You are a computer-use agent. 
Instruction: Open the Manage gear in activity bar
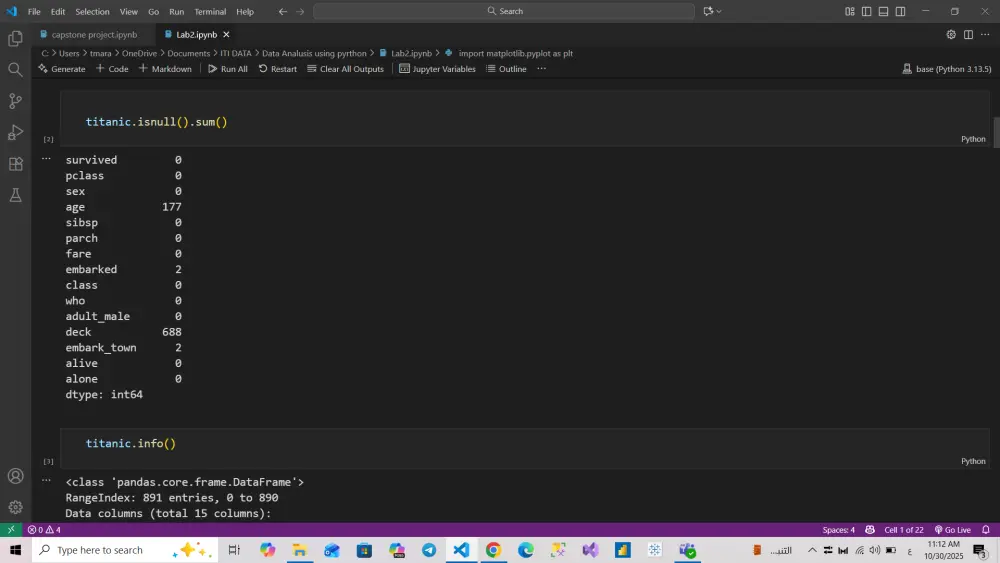[x=15, y=508]
